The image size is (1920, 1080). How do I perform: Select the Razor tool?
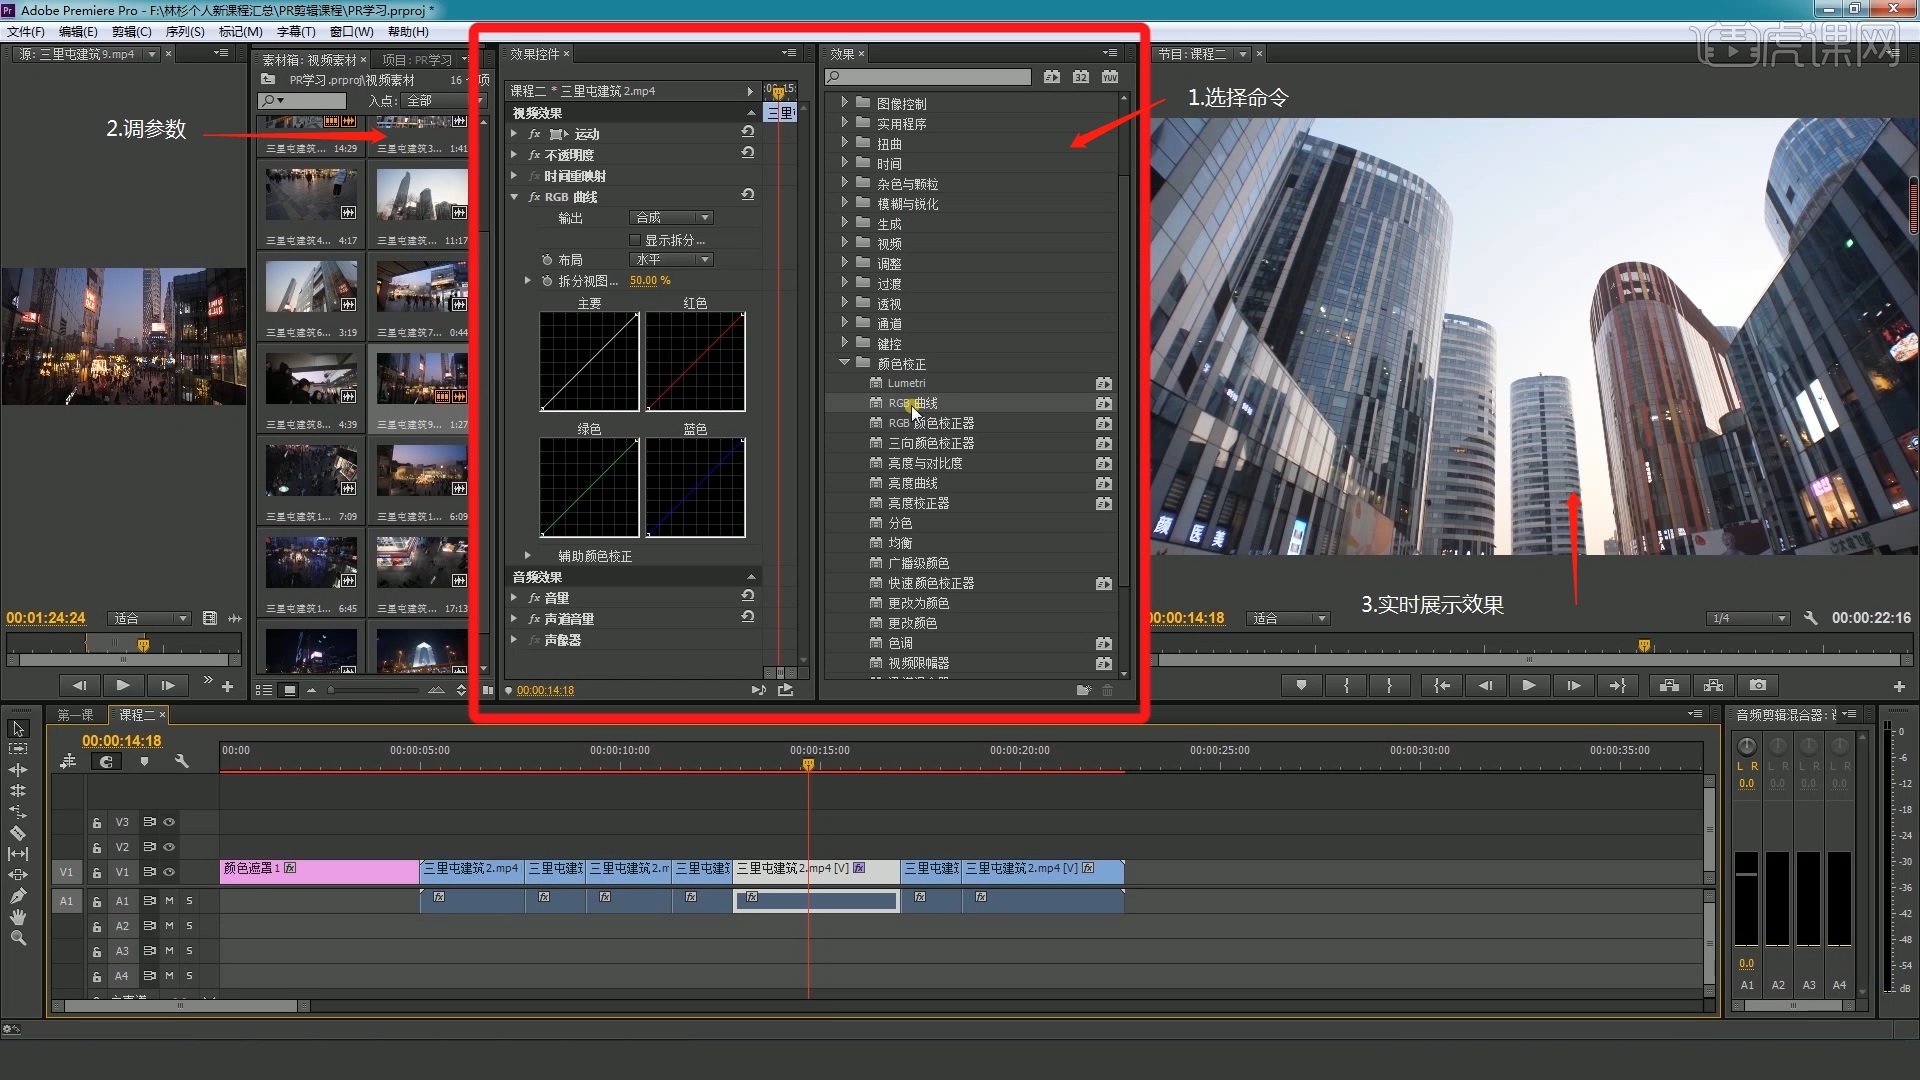[18, 833]
